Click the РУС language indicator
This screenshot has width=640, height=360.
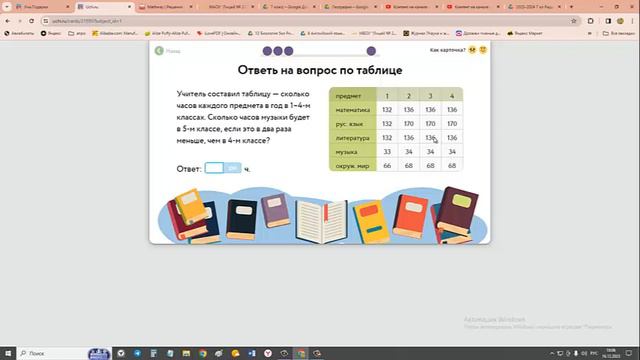tap(594, 353)
